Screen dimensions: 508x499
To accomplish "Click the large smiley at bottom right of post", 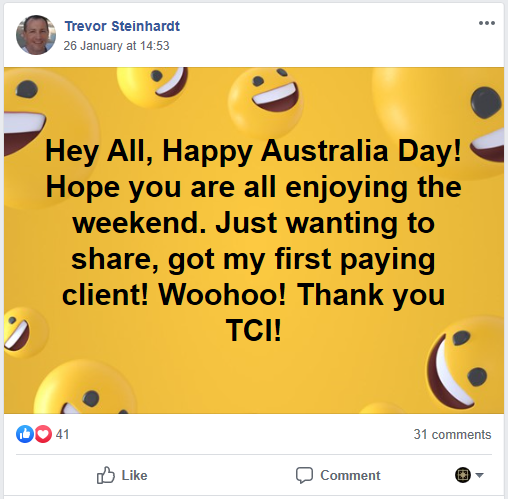I will point(465,363).
